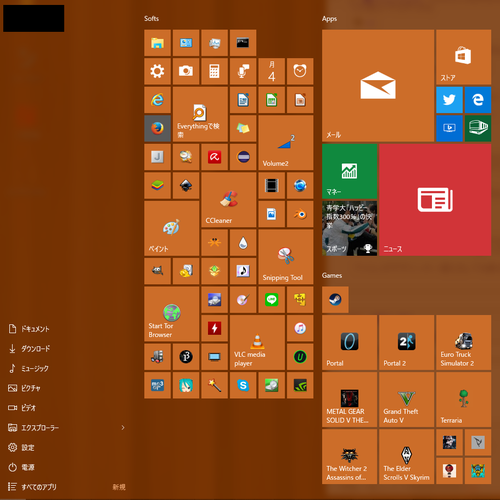Image resolution: width=500 pixels, height=500 pixels.
Task: Open the Snipping Tool tile
Action: [x=286, y=257]
